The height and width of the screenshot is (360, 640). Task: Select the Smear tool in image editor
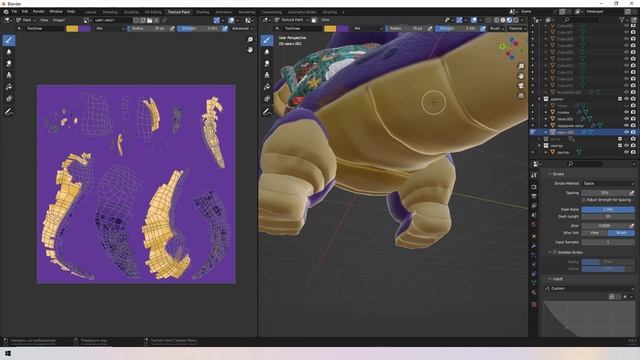[x=9, y=64]
